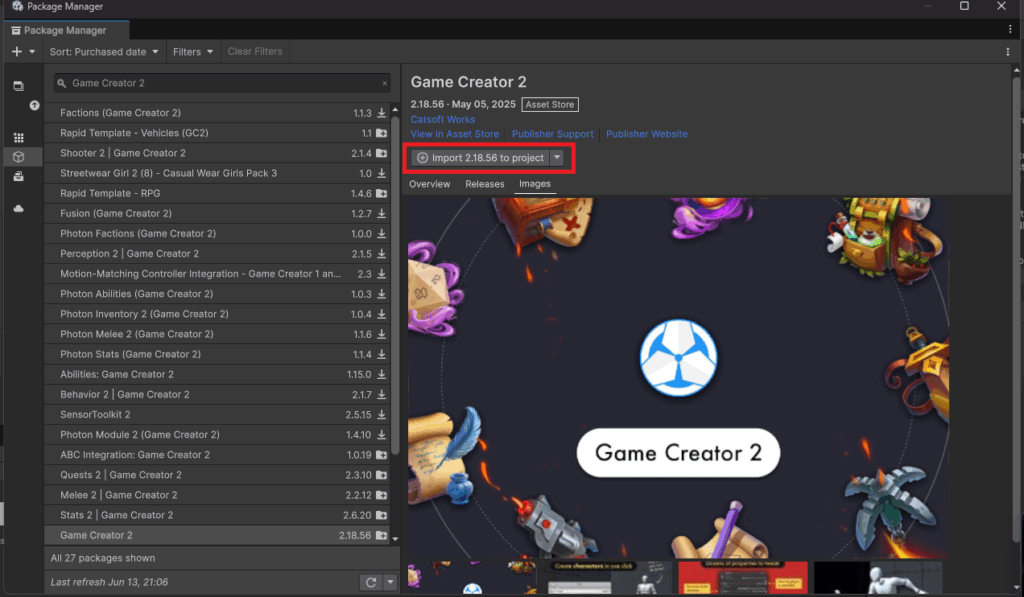
Task: Open the Publisher Website link
Action: point(647,134)
